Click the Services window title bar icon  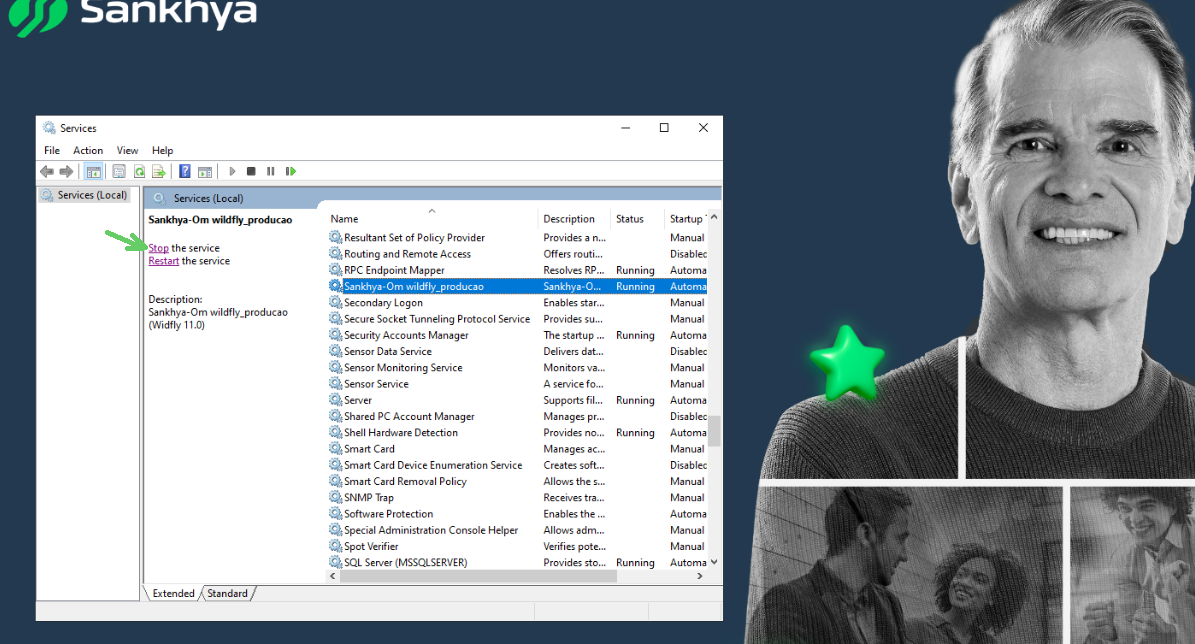(50, 128)
